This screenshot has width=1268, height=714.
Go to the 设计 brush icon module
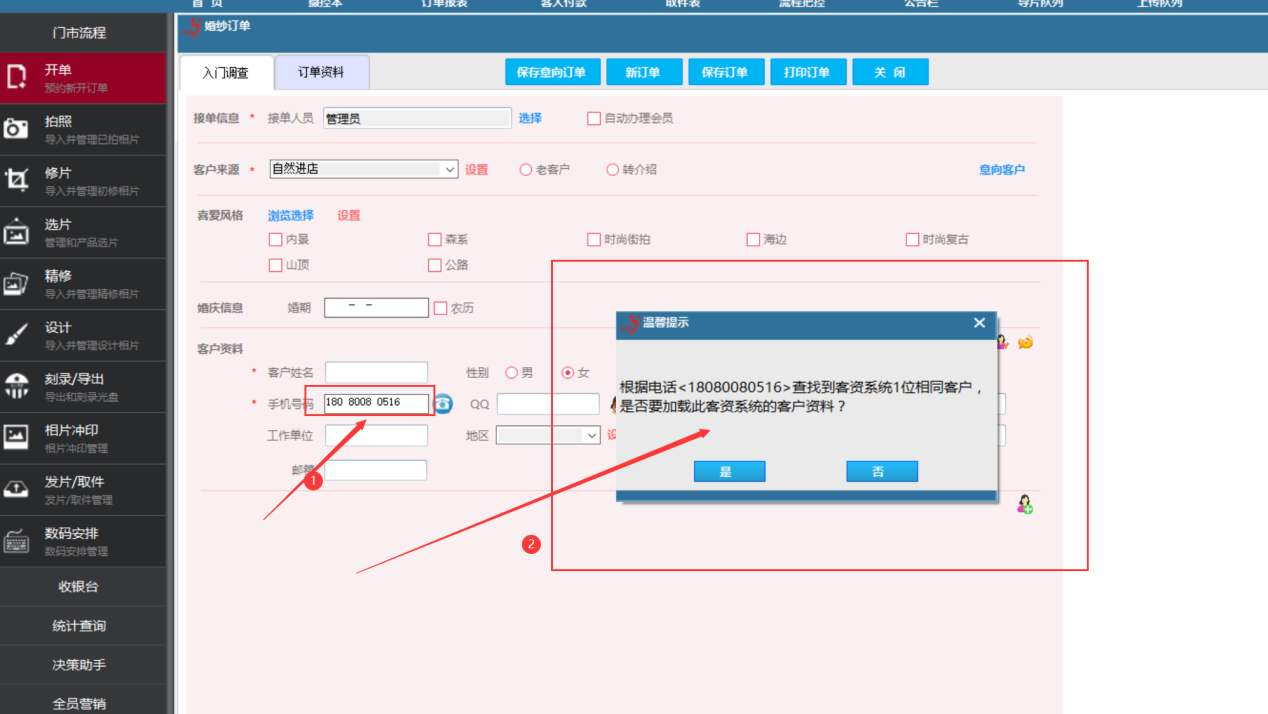(17, 335)
